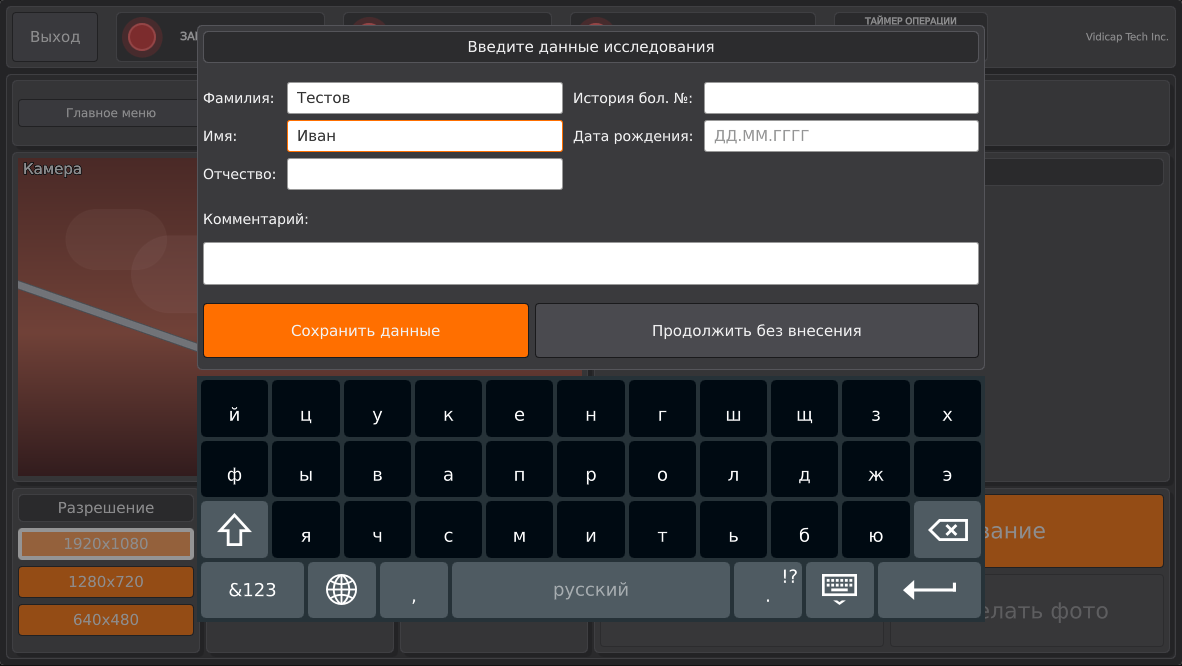Tap the х key

948,409
